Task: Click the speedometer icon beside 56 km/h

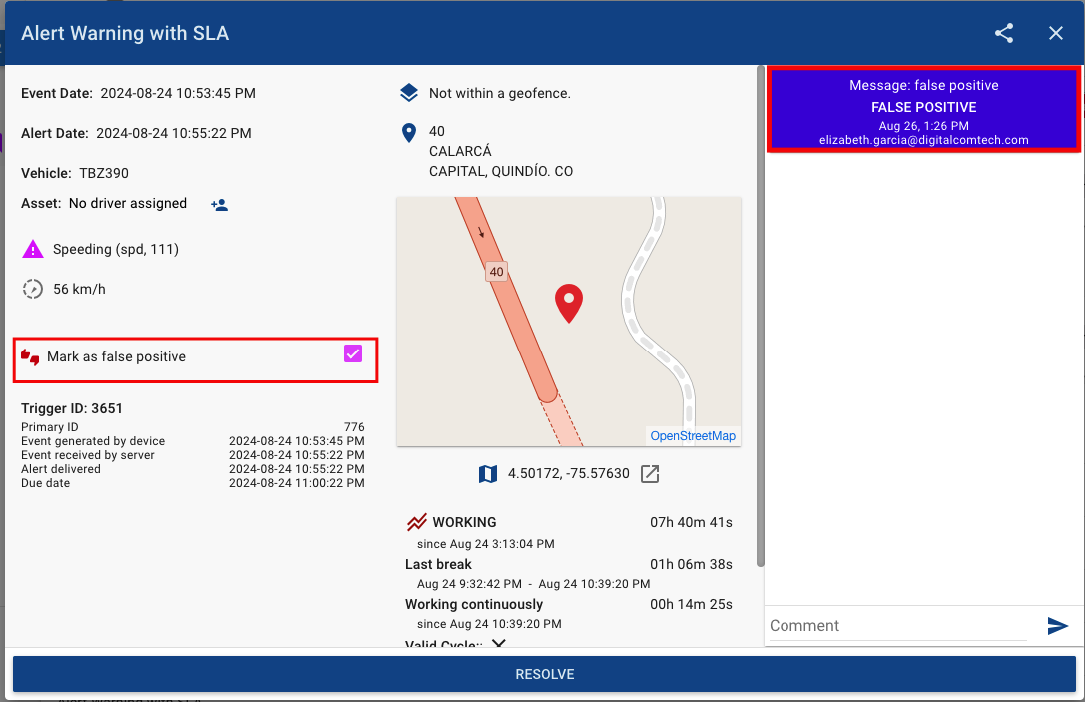Action: point(33,289)
